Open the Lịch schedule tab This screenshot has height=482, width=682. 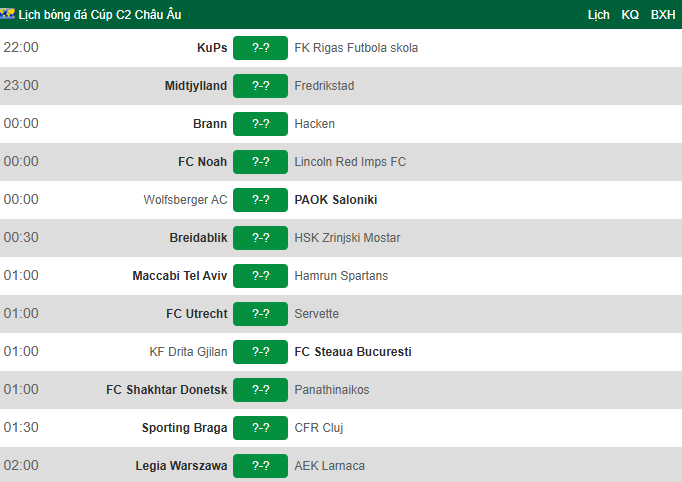[598, 15]
